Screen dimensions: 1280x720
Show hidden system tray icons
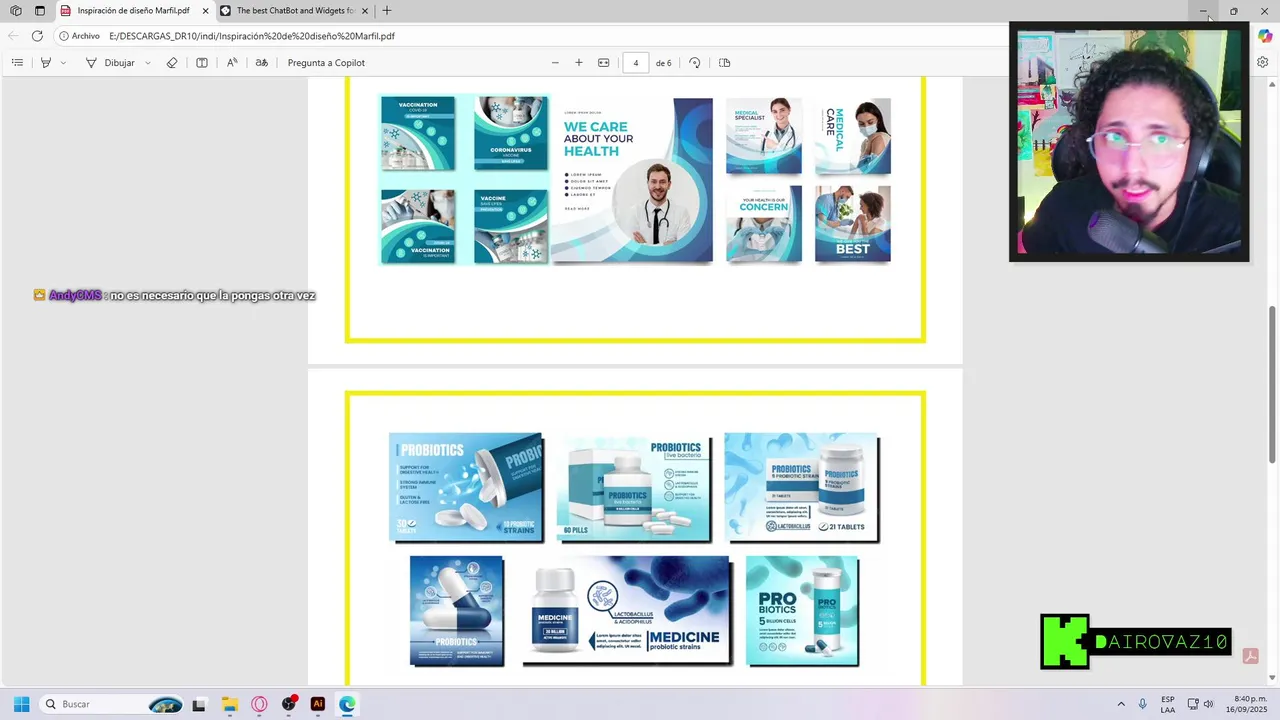[x=1121, y=704]
